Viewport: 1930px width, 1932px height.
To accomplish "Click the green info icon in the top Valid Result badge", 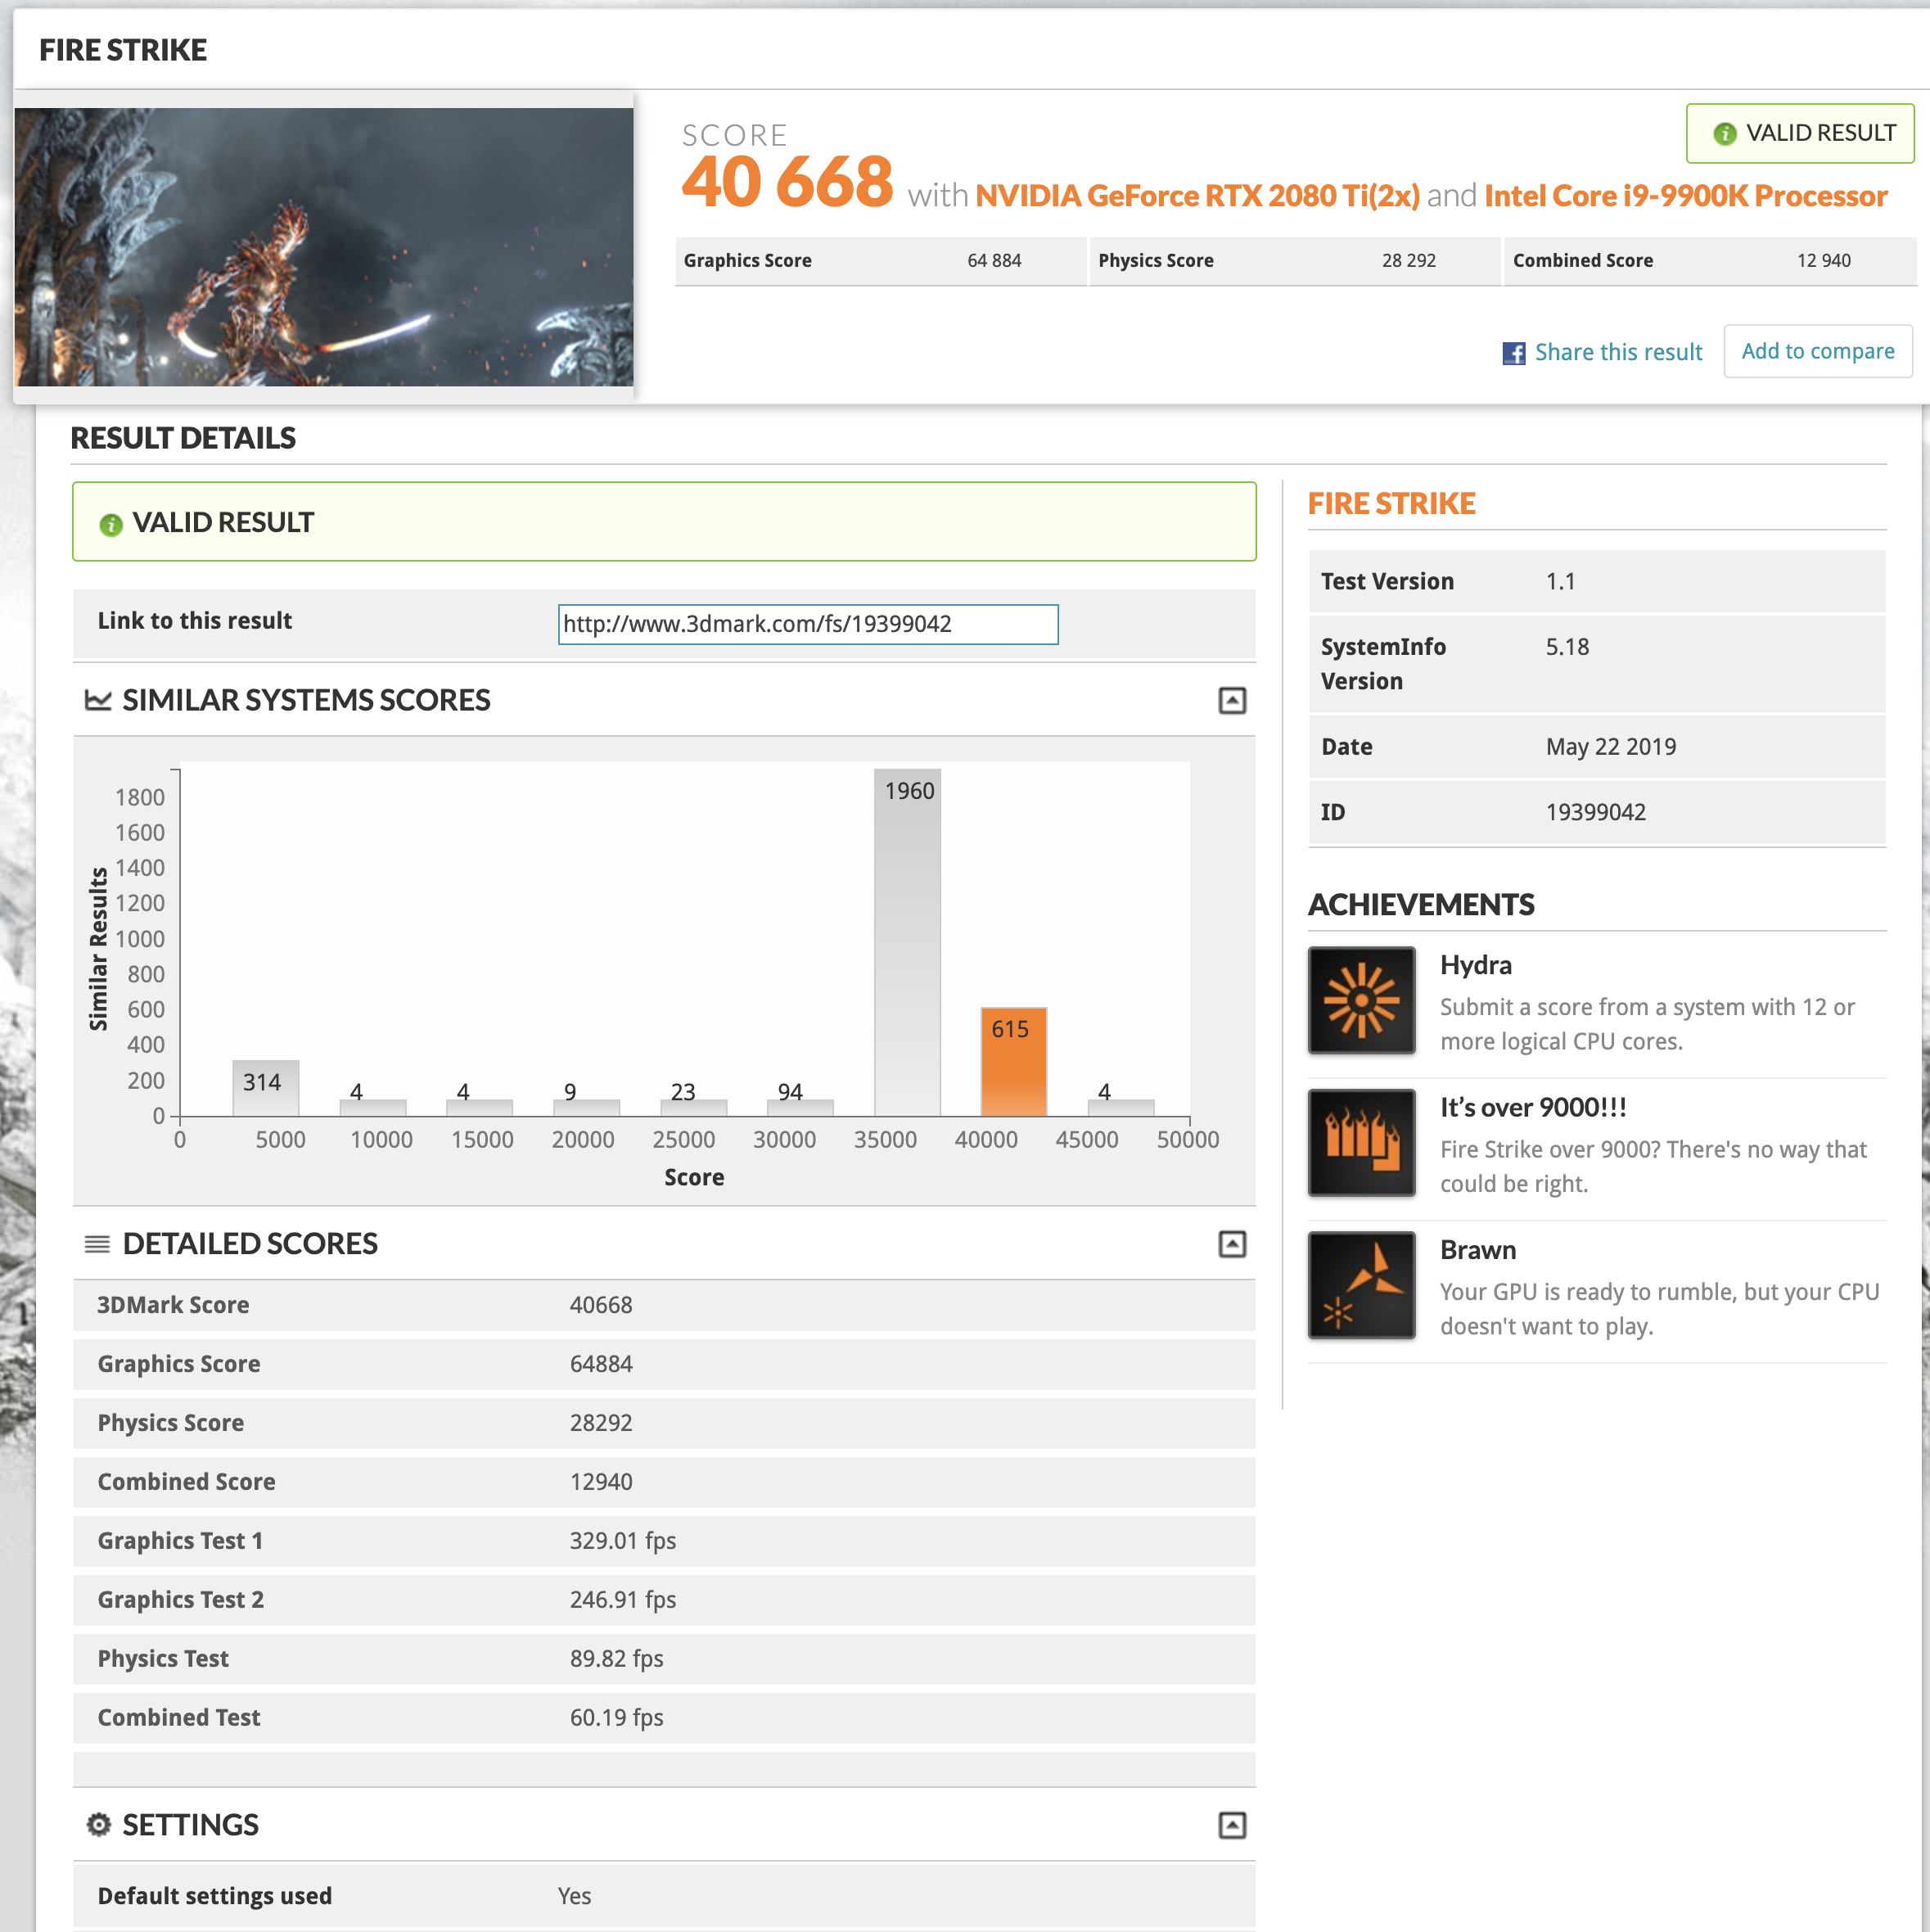I will (x=1724, y=134).
